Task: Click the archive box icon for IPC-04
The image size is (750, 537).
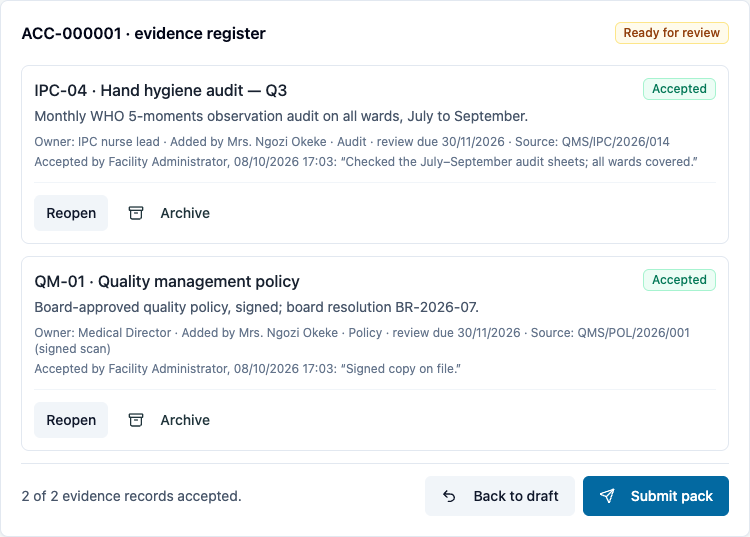Action: coord(136,213)
